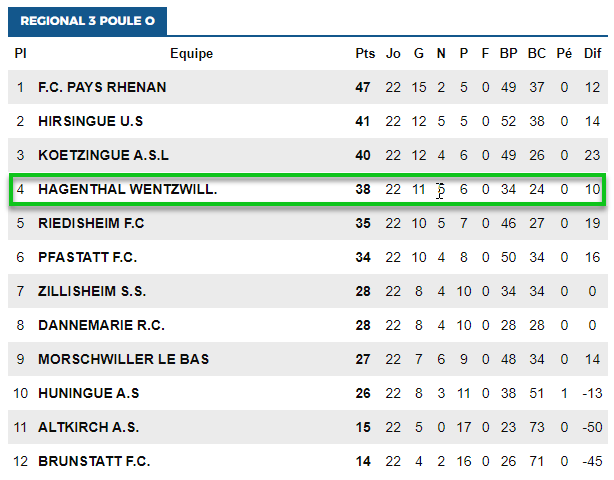Click the BP column header
The width and height of the screenshot is (614, 480).
(508, 54)
